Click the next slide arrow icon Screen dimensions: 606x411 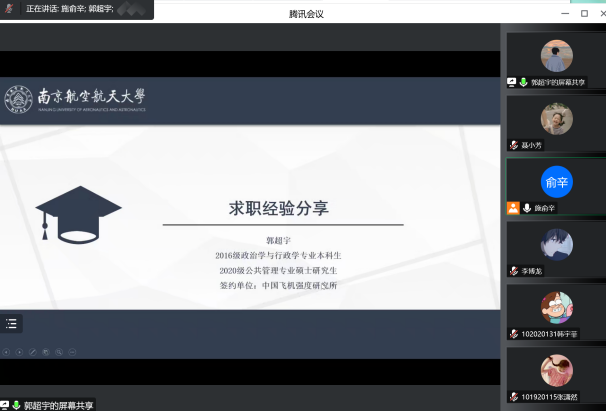(x=19, y=352)
